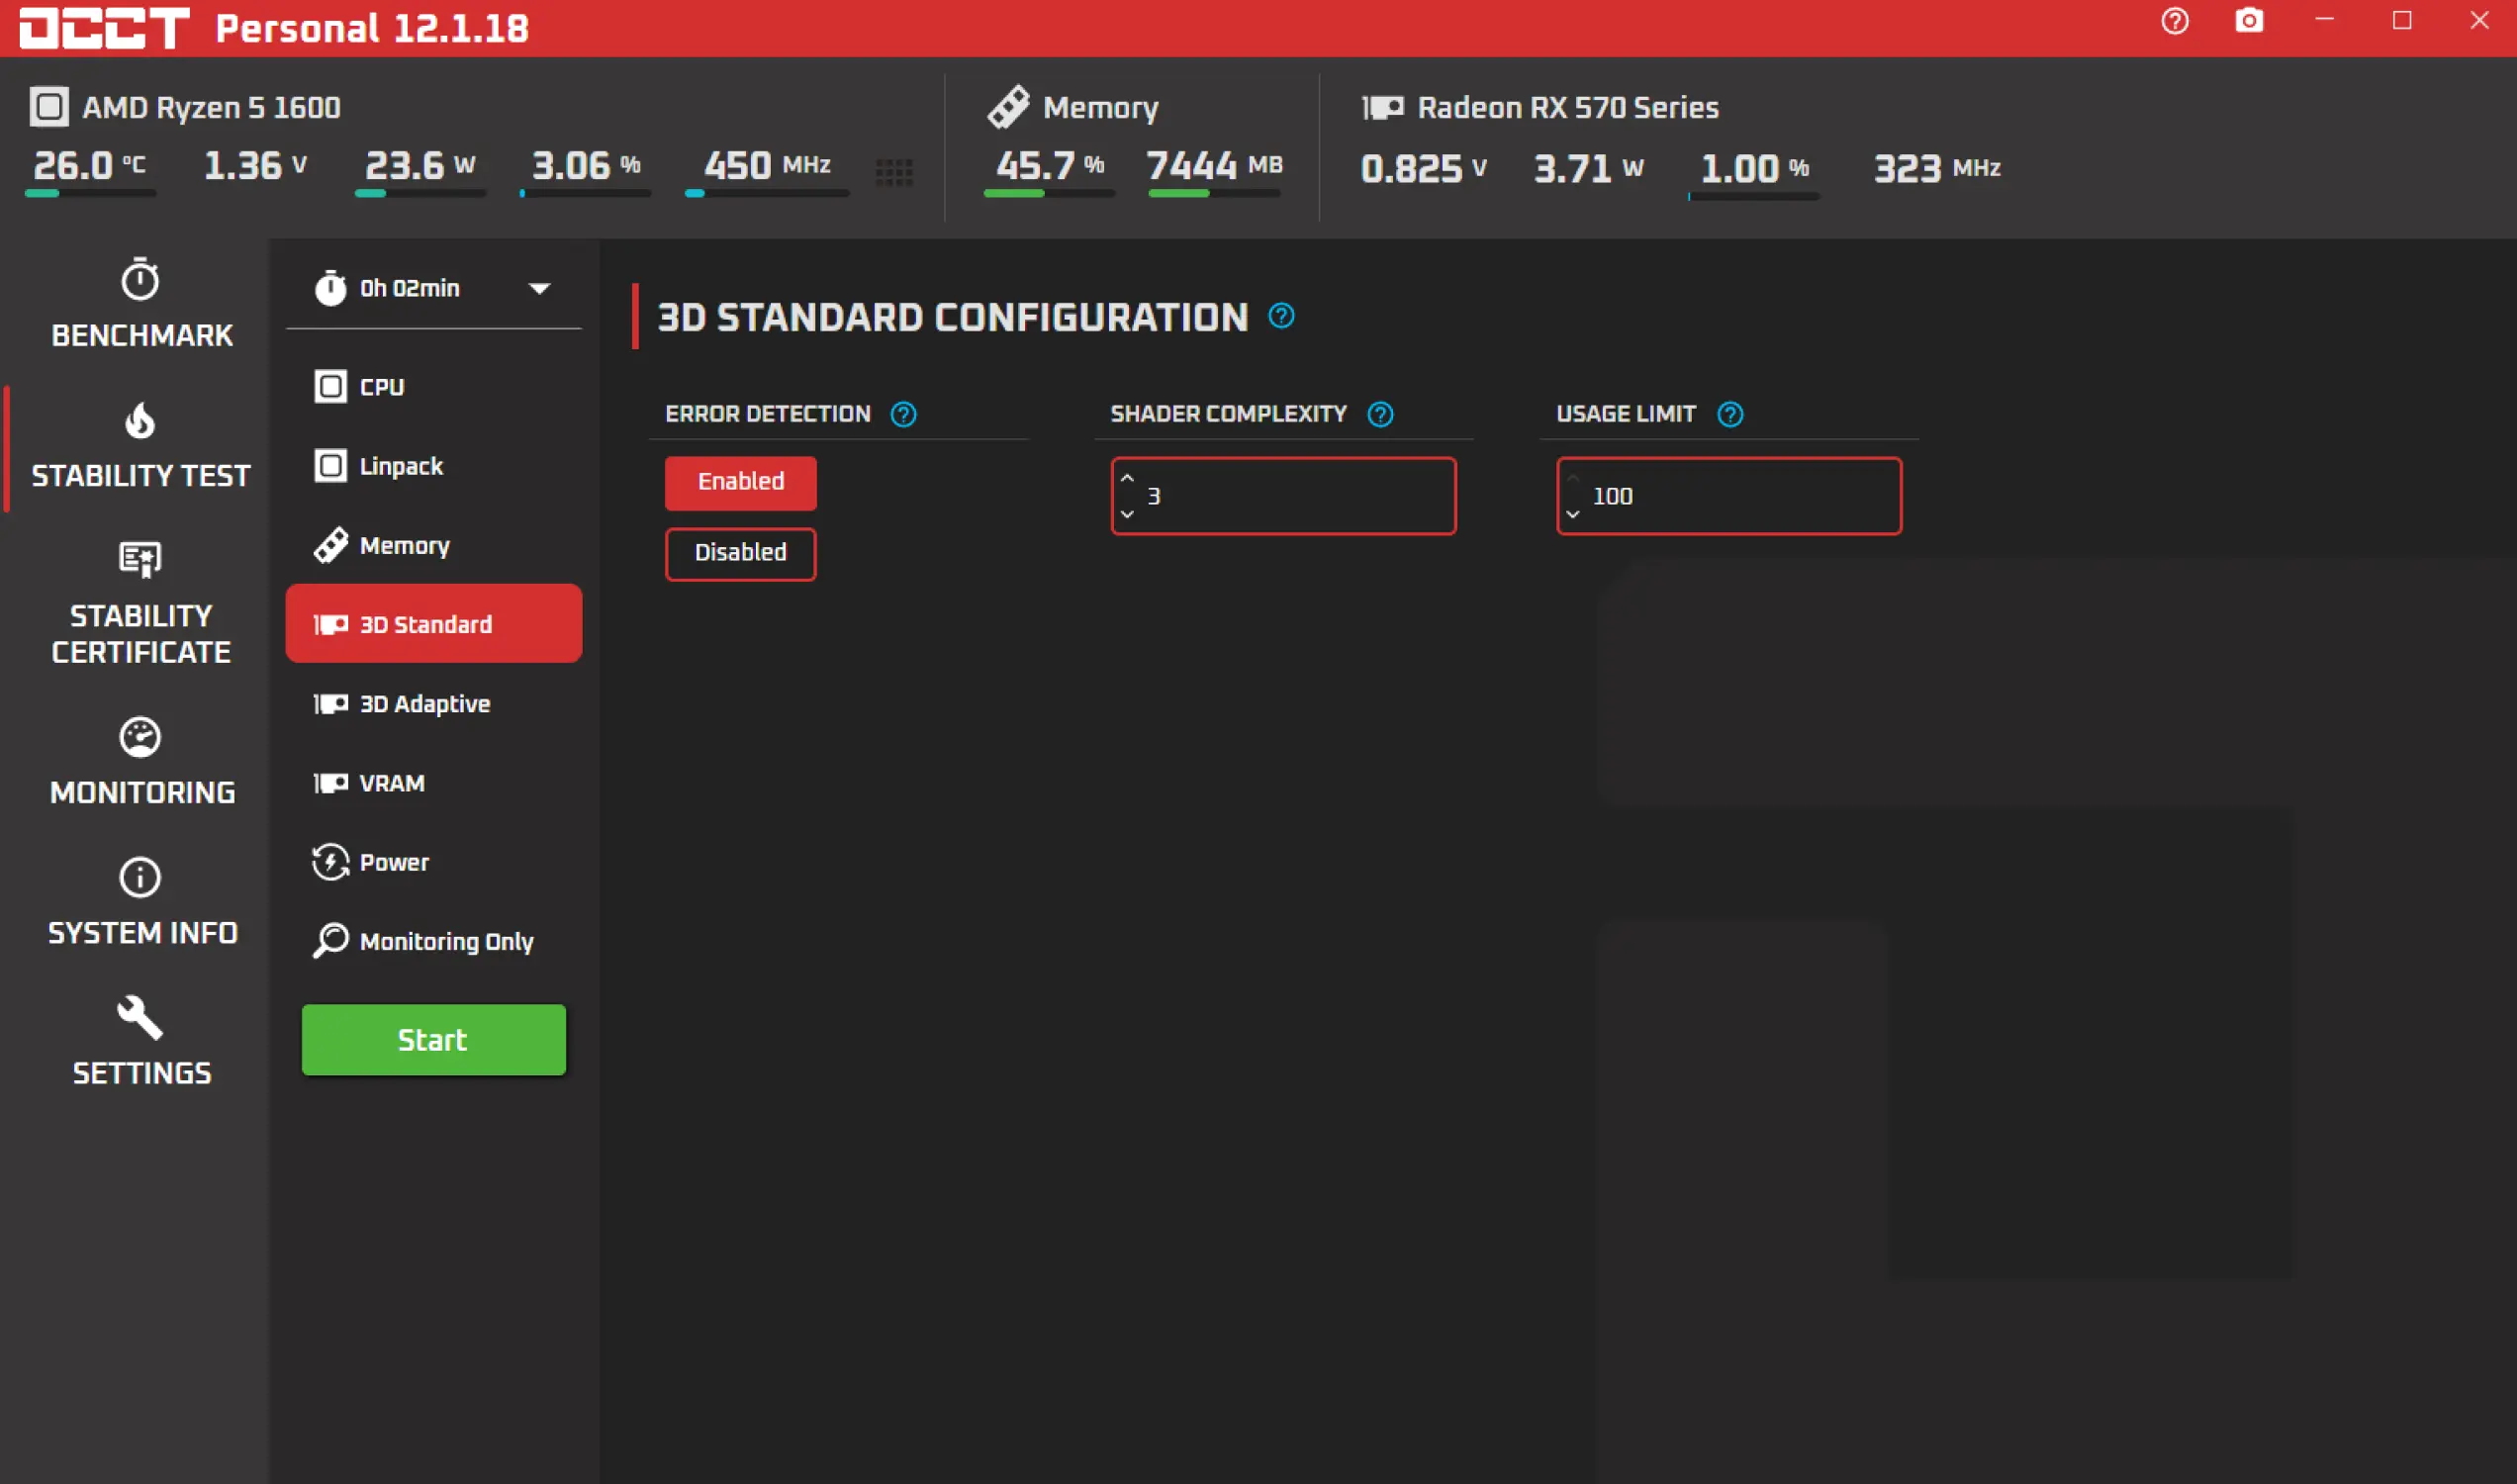
Task: Select the 3D Adaptive test
Action: point(424,704)
